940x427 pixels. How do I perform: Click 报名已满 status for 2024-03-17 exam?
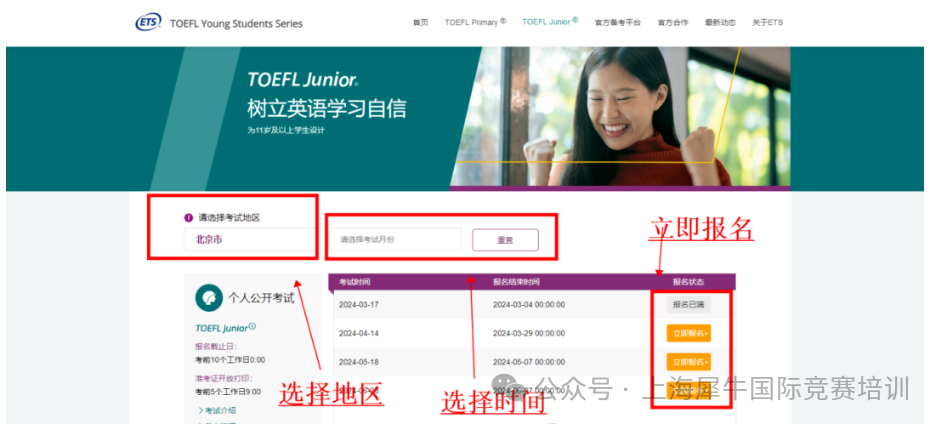point(688,305)
